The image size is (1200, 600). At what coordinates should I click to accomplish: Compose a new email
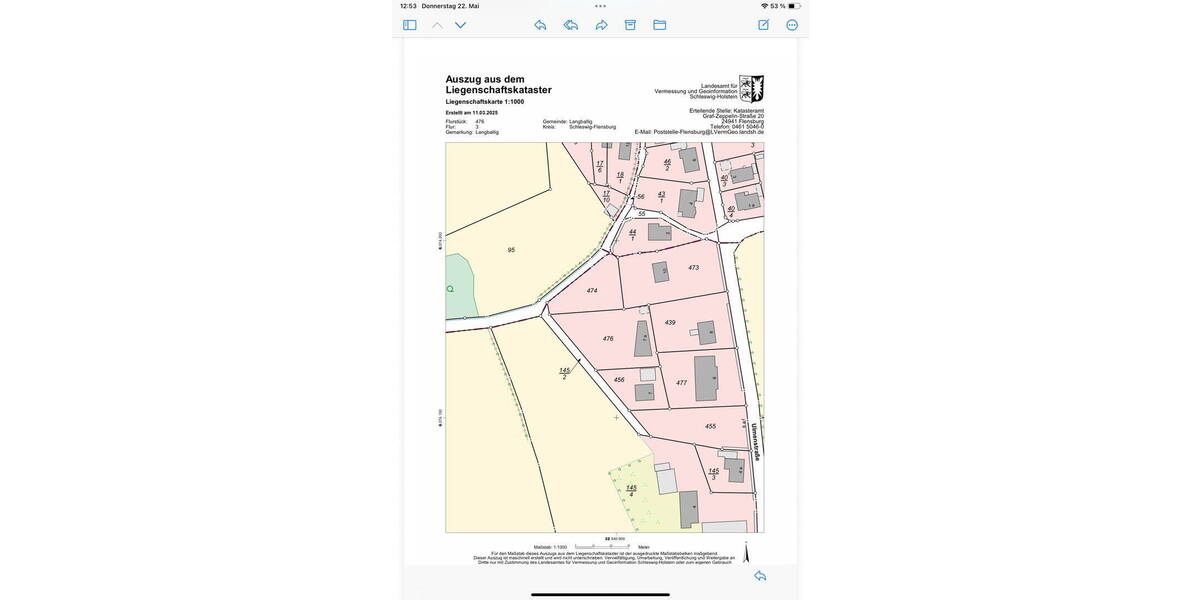pyautogui.click(x=763, y=25)
